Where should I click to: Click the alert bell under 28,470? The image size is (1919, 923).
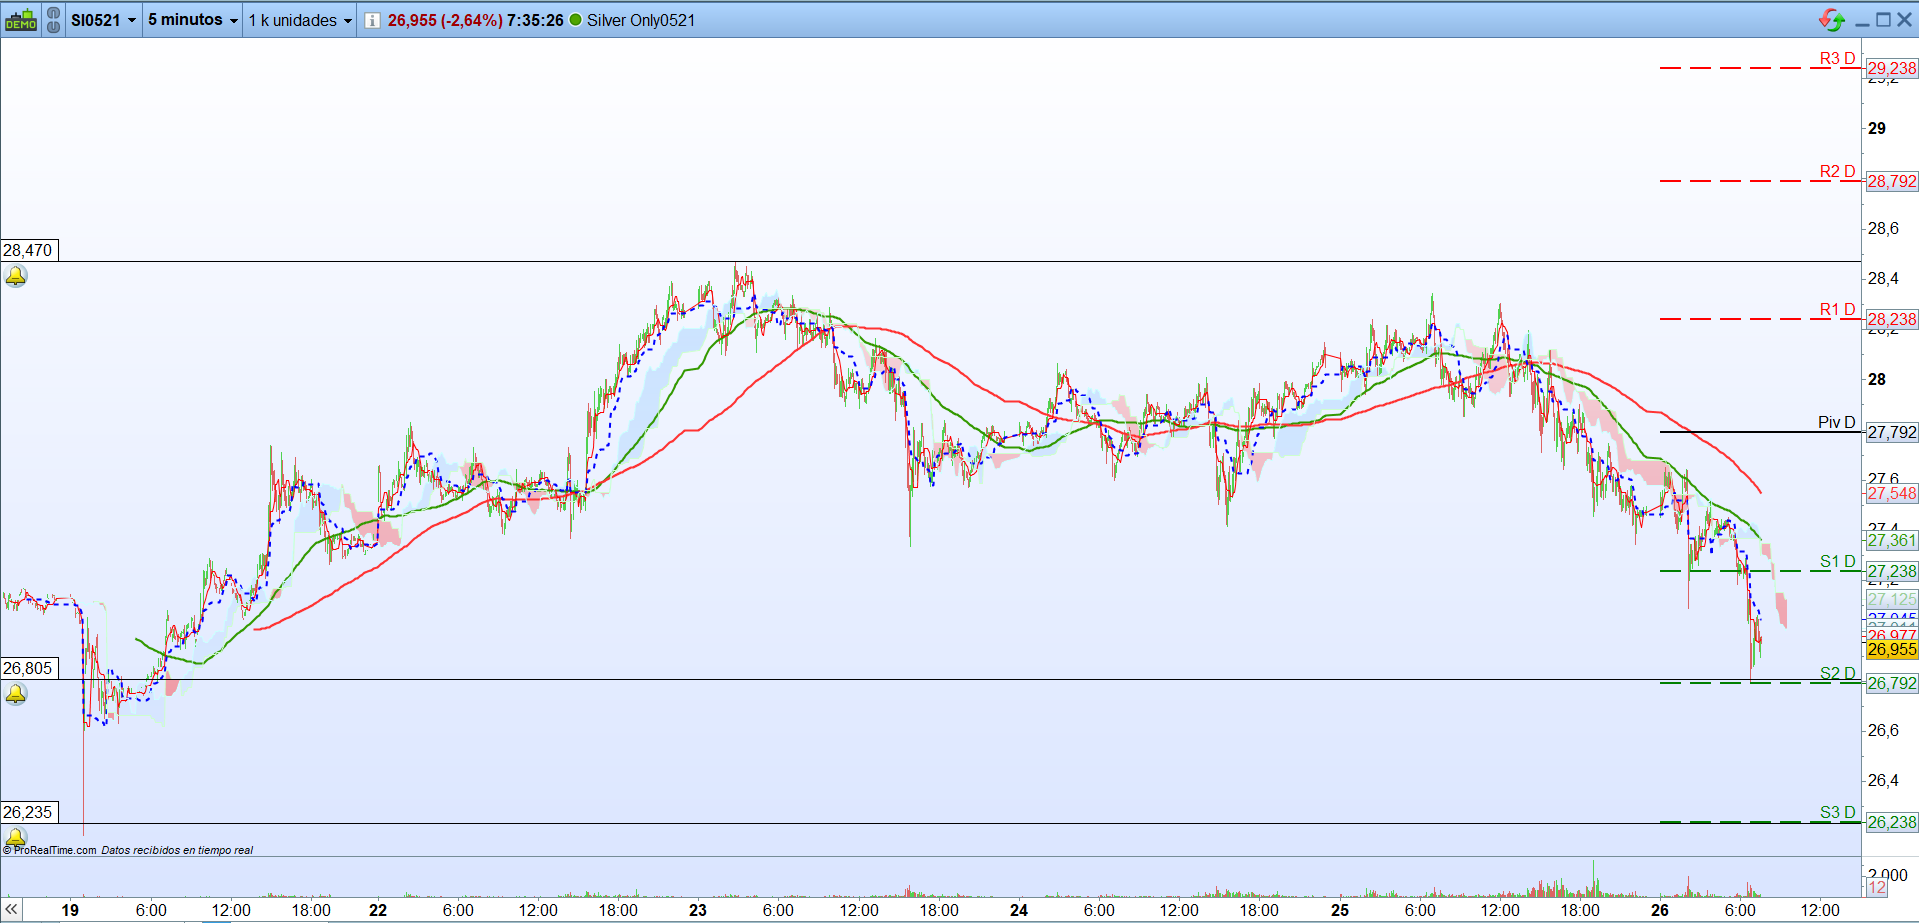pos(16,276)
